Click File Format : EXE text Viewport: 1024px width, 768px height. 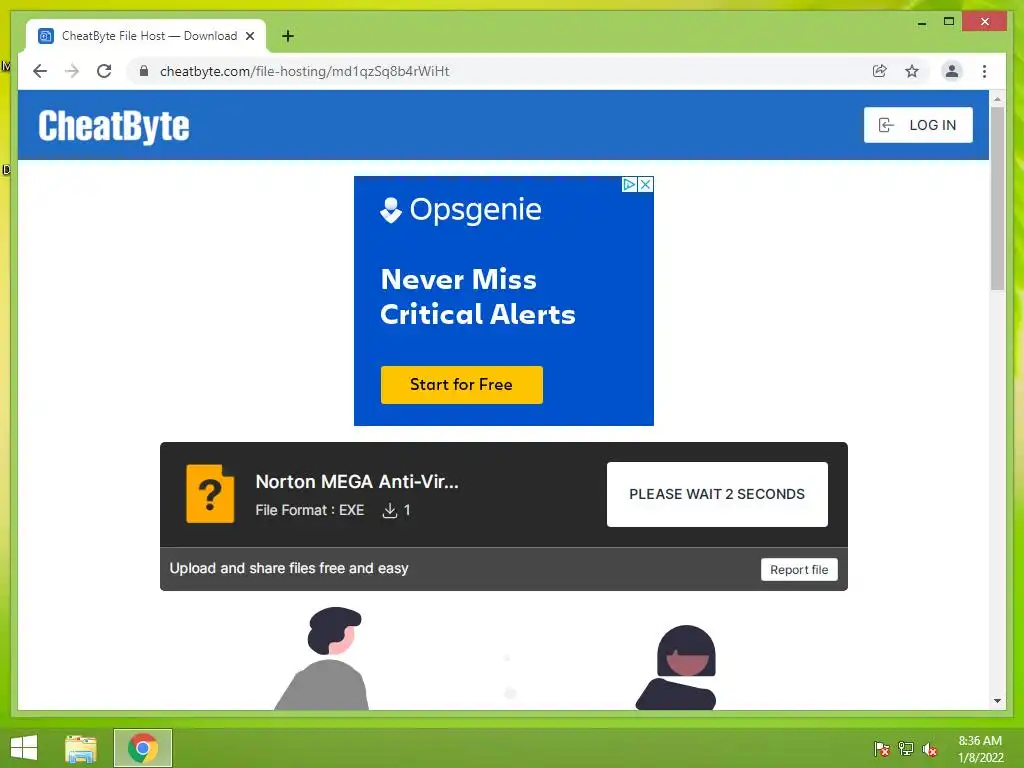310,510
